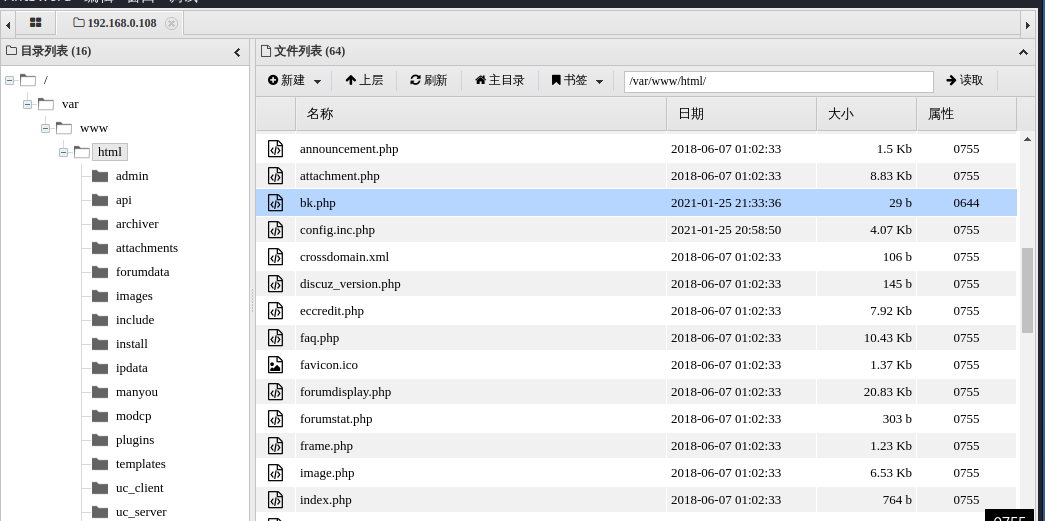Viewport: 1045px width, 521px height.
Task: Click the grid home tab icon
Action: tap(36, 22)
